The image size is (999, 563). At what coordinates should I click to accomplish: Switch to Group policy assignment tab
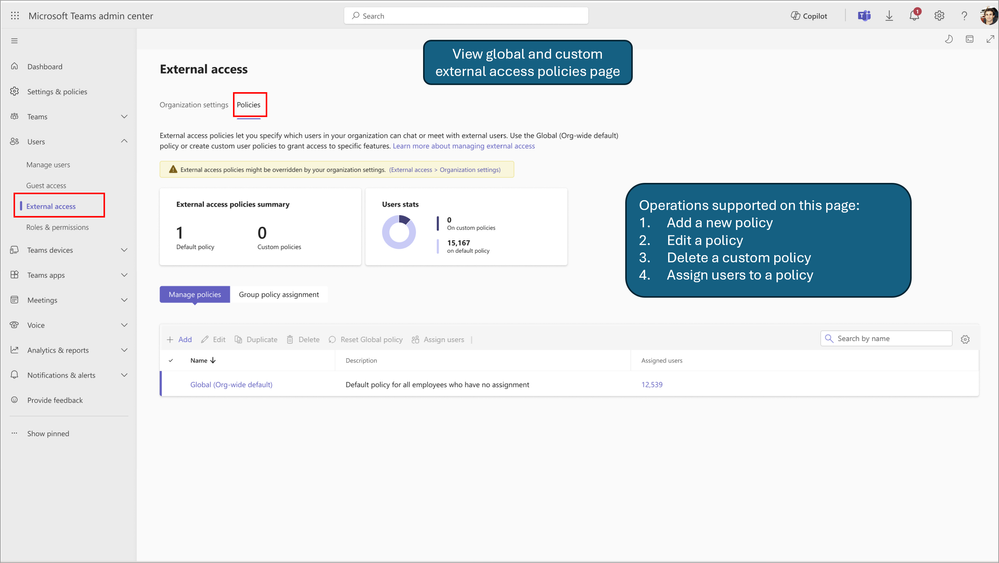click(278, 294)
